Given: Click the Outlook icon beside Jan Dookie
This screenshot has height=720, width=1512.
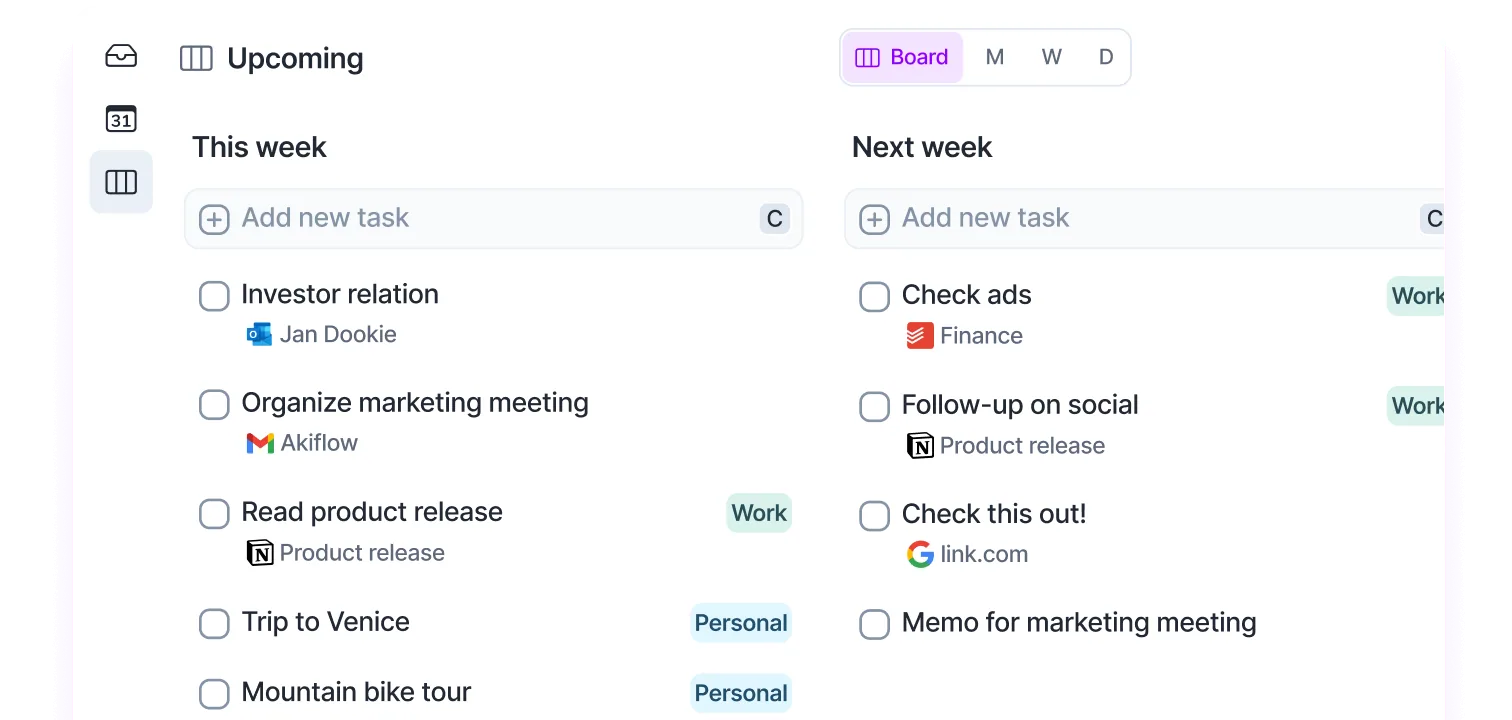Looking at the screenshot, I should pyautogui.click(x=259, y=334).
